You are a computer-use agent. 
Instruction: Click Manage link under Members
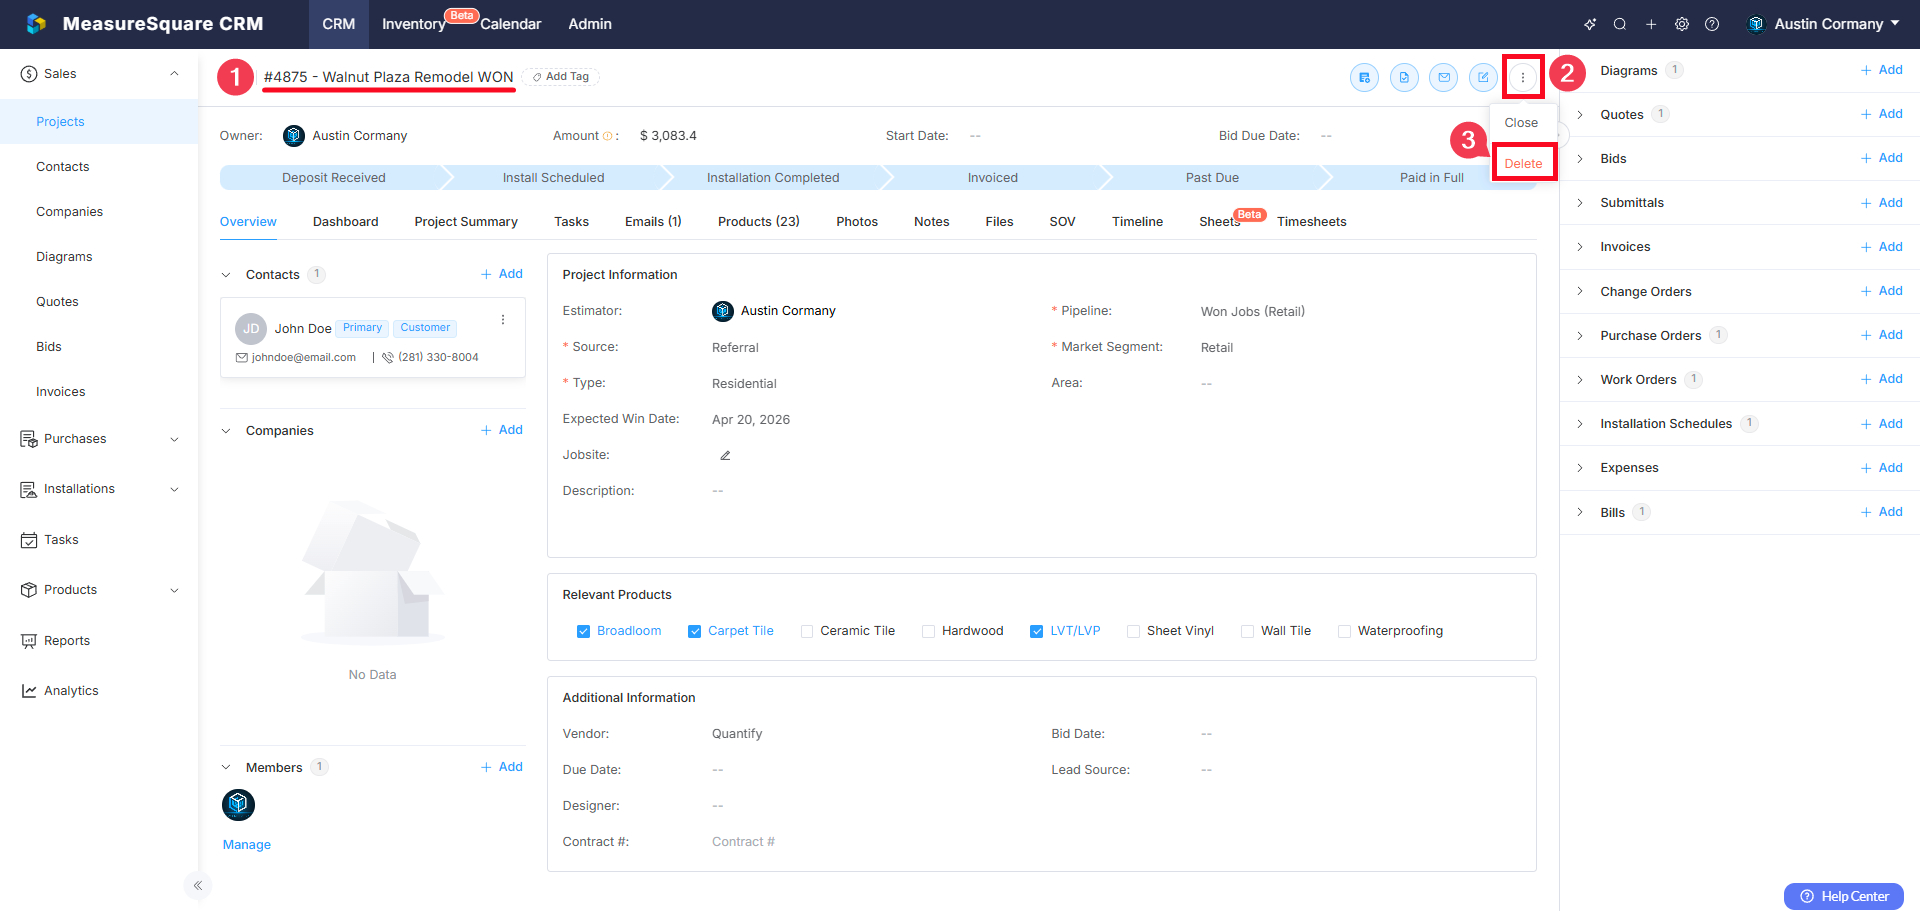pyautogui.click(x=246, y=845)
